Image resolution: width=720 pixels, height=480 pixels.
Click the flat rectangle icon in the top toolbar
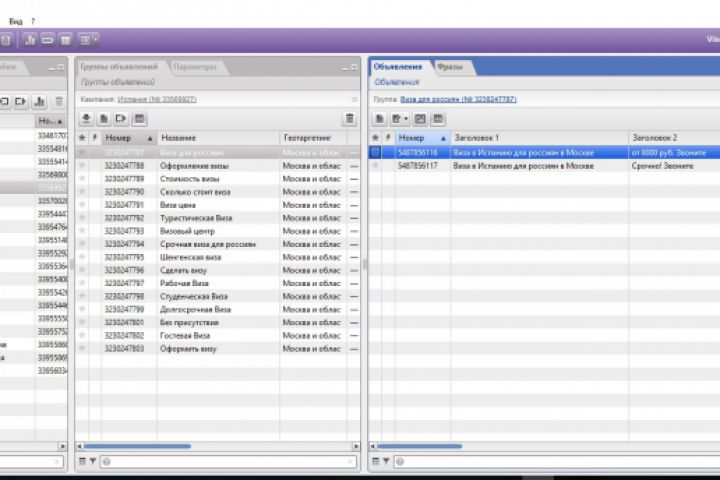pyautogui.click(x=48, y=40)
